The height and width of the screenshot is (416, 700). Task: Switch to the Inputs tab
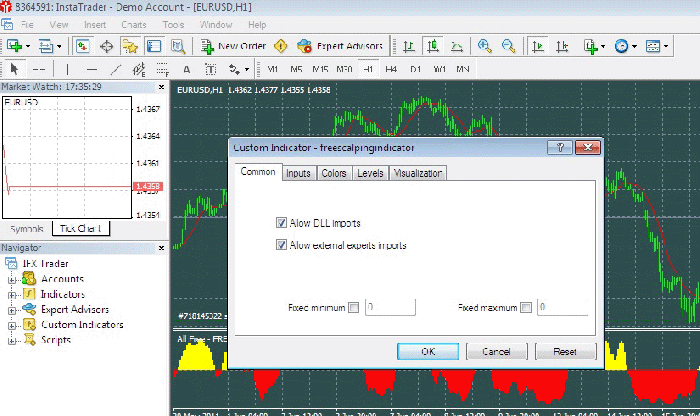(x=298, y=173)
